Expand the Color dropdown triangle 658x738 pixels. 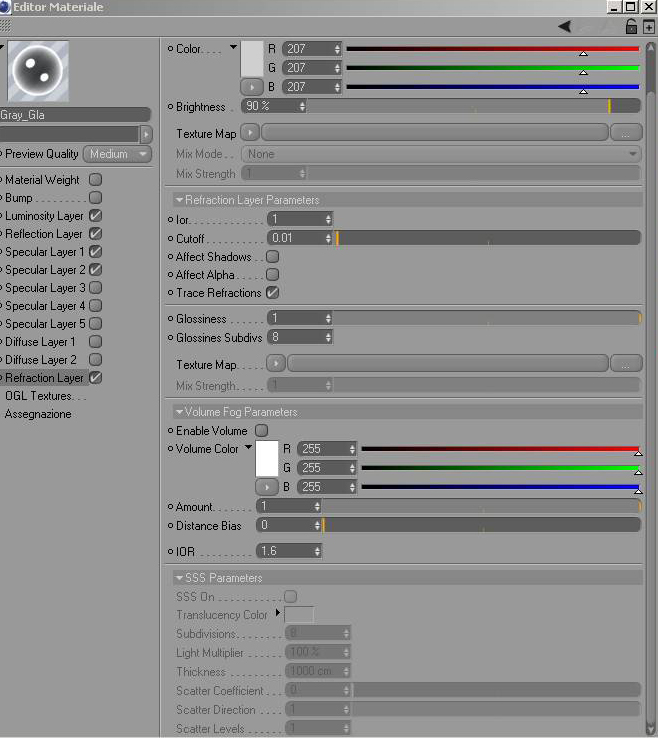click(x=233, y=47)
